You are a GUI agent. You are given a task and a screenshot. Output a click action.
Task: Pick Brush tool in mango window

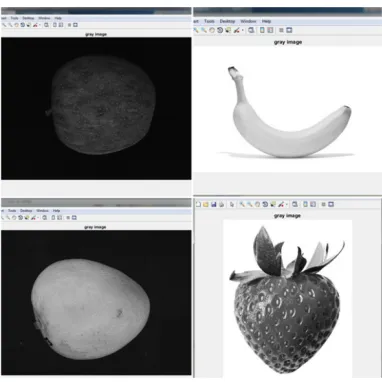[33, 218]
